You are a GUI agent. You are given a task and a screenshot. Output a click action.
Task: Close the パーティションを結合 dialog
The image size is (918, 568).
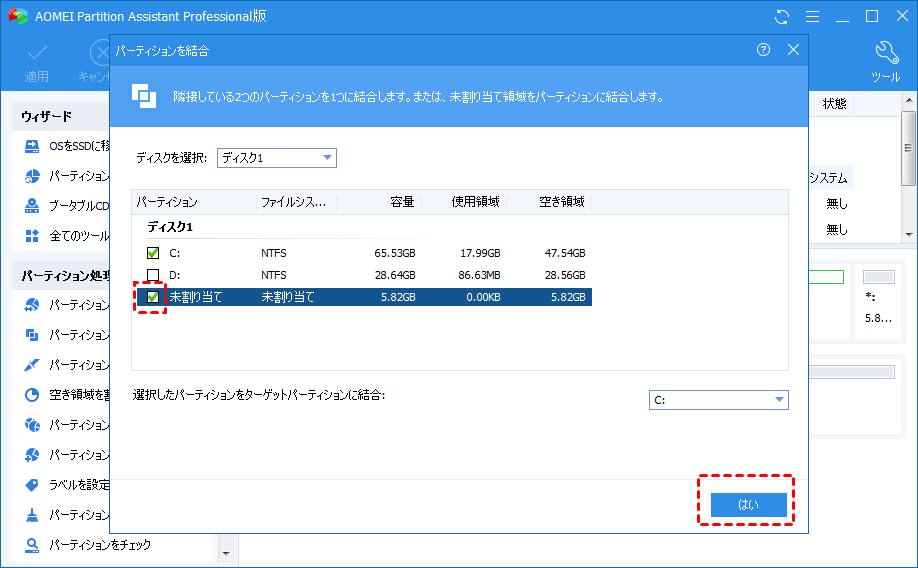[793, 50]
